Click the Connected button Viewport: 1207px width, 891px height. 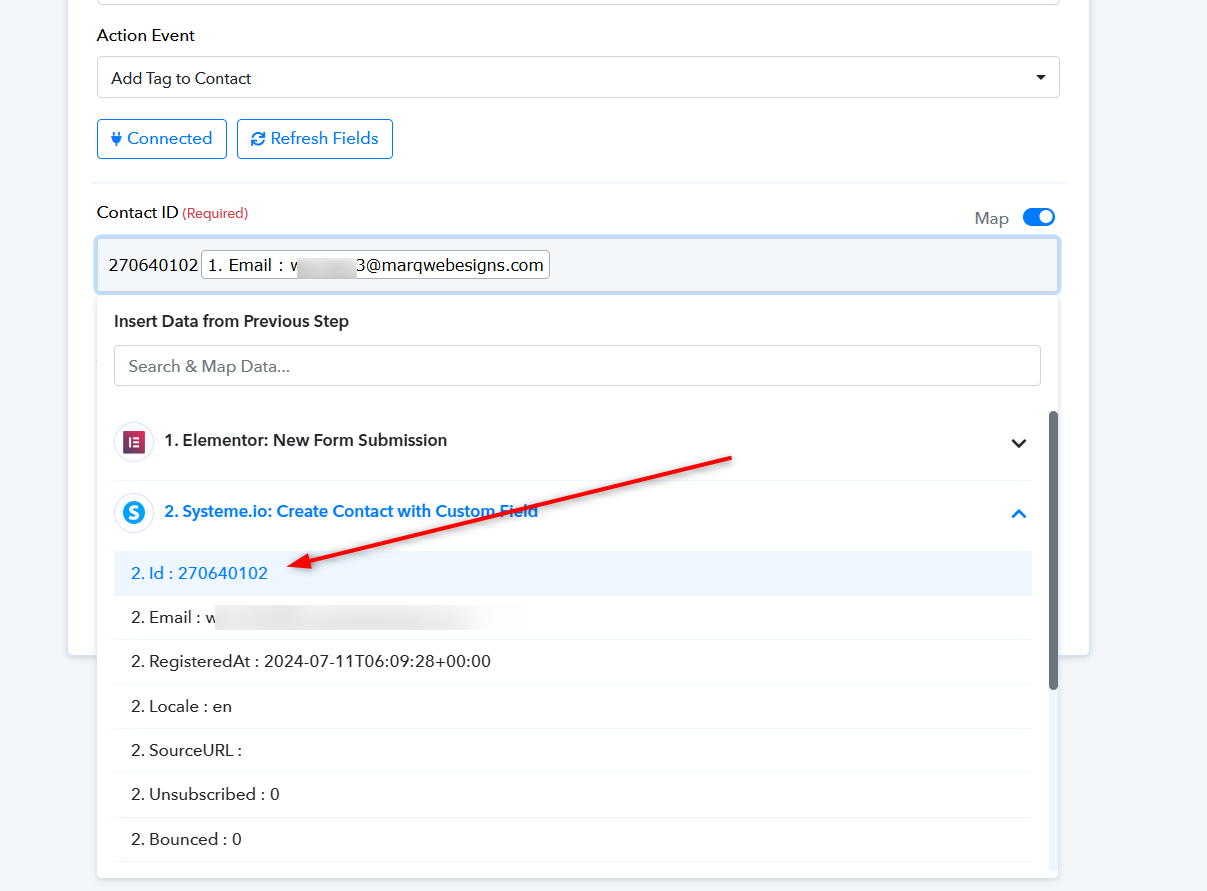162,139
